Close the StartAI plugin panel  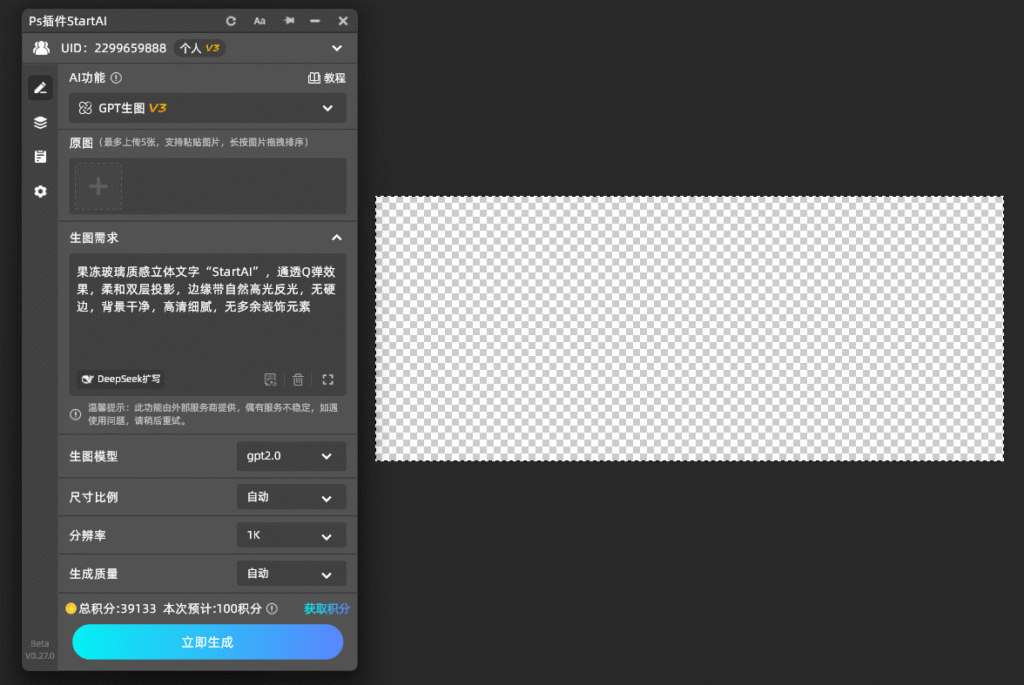point(343,21)
